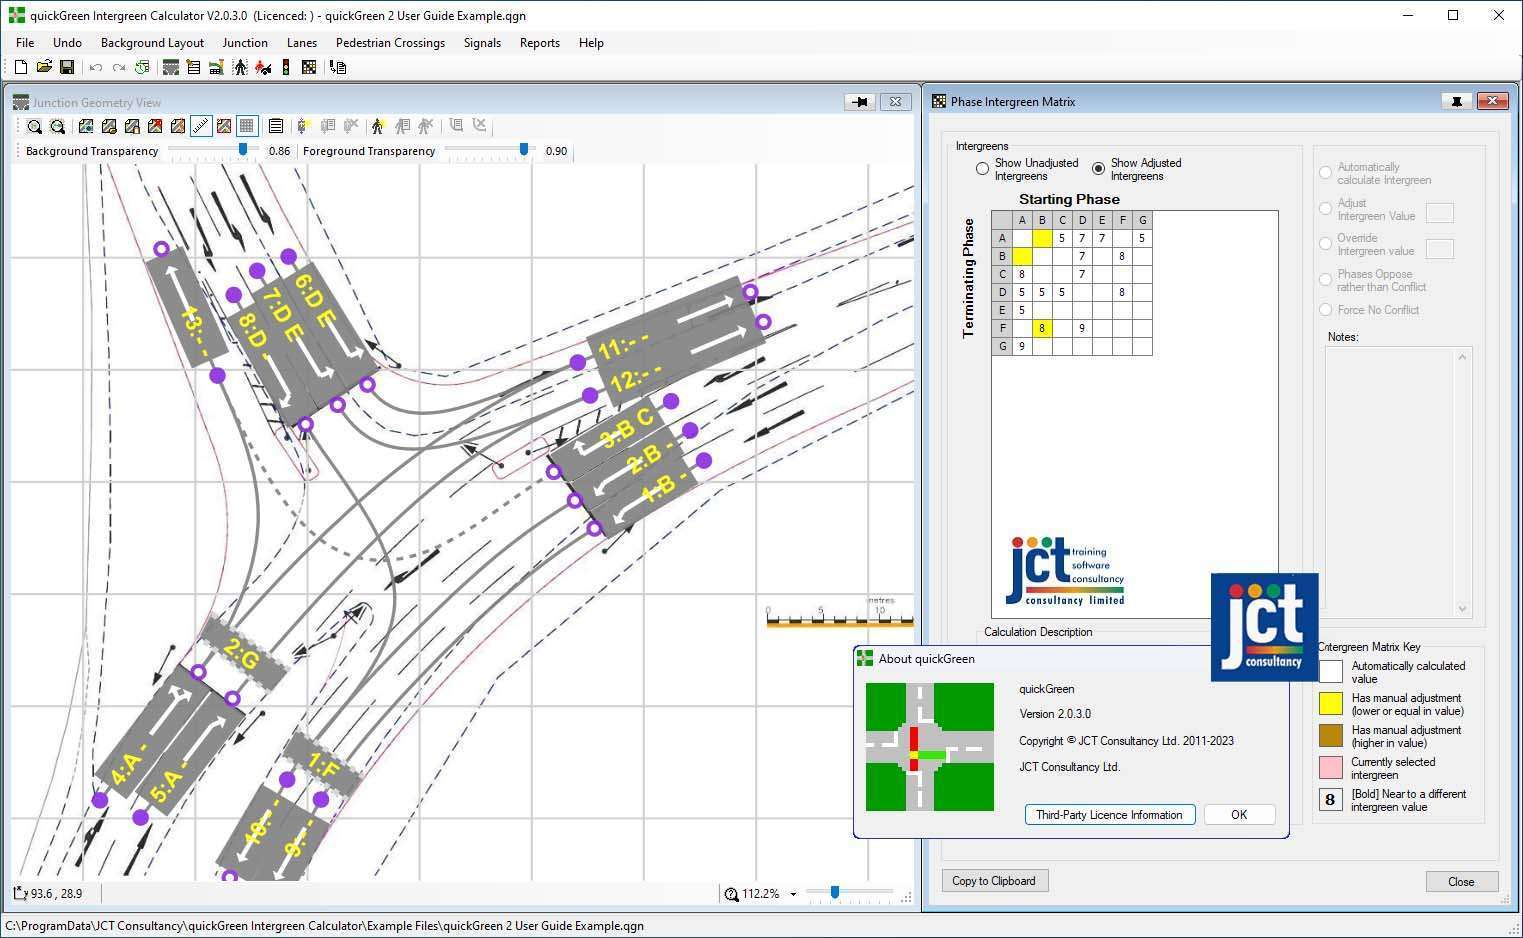Toggle the ruler scale tool in geometry toolbar
This screenshot has height=938, width=1523.
pyautogui.click(x=201, y=126)
